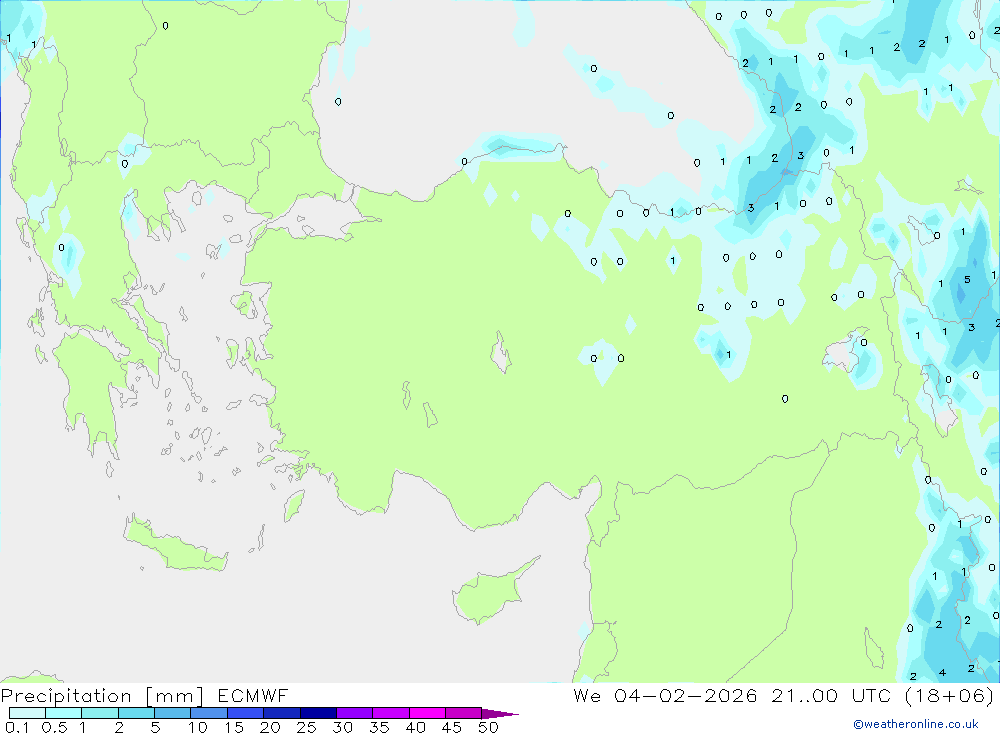
Task: Select the 35–40 mm legend color swatch
Action: tap(390, 713)
